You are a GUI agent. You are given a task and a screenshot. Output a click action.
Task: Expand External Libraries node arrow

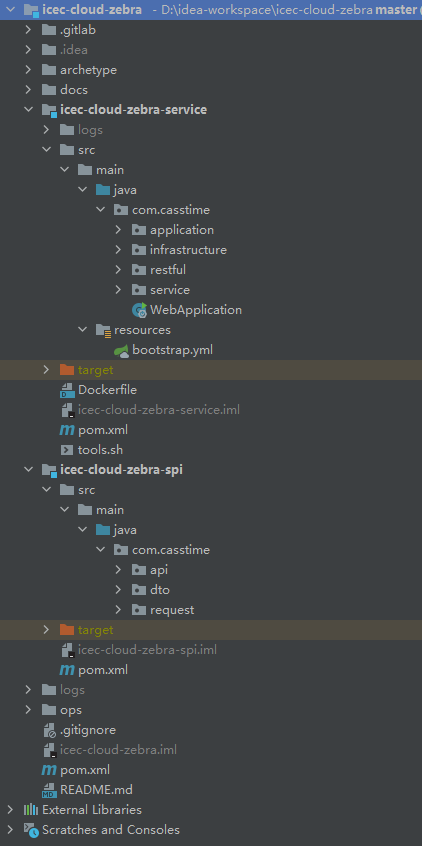pyautogui.click(x=10, y=810)
